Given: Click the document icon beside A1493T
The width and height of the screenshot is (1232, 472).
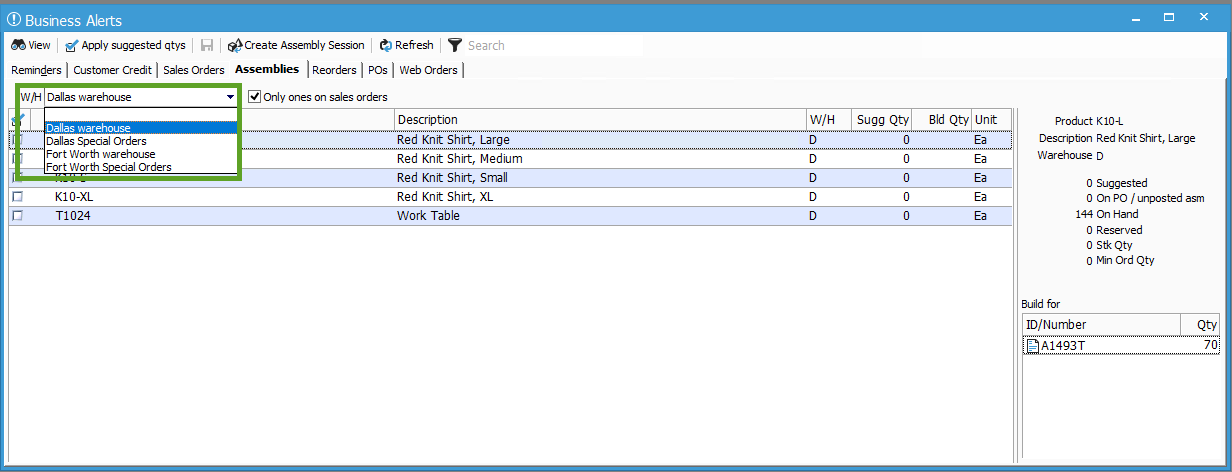Looking at the screenshot, I should pyautogui.click(x=1033, y=346).
